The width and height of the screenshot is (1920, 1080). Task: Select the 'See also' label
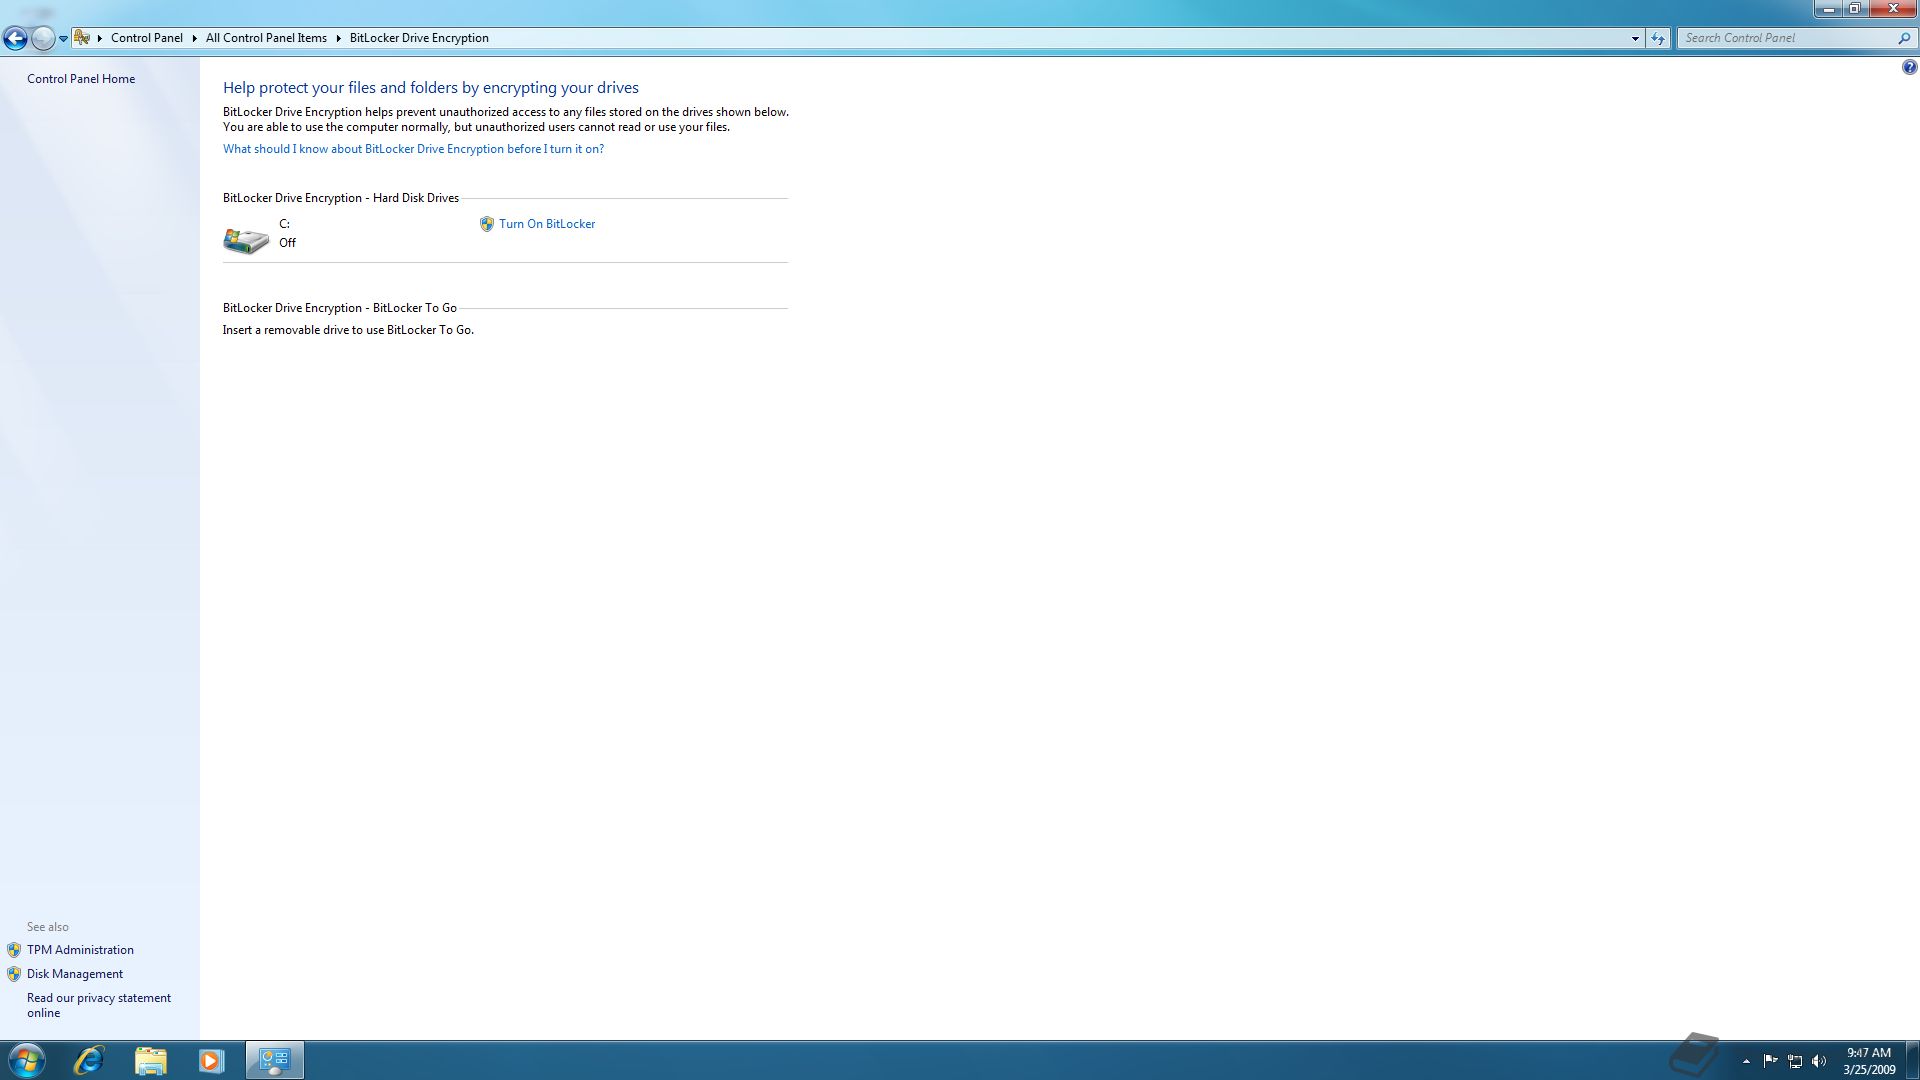coord(48,927)
